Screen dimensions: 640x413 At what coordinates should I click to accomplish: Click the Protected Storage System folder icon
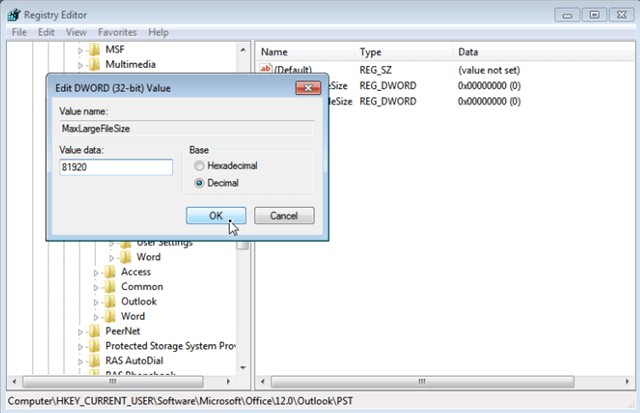click(x=94, y=346)
